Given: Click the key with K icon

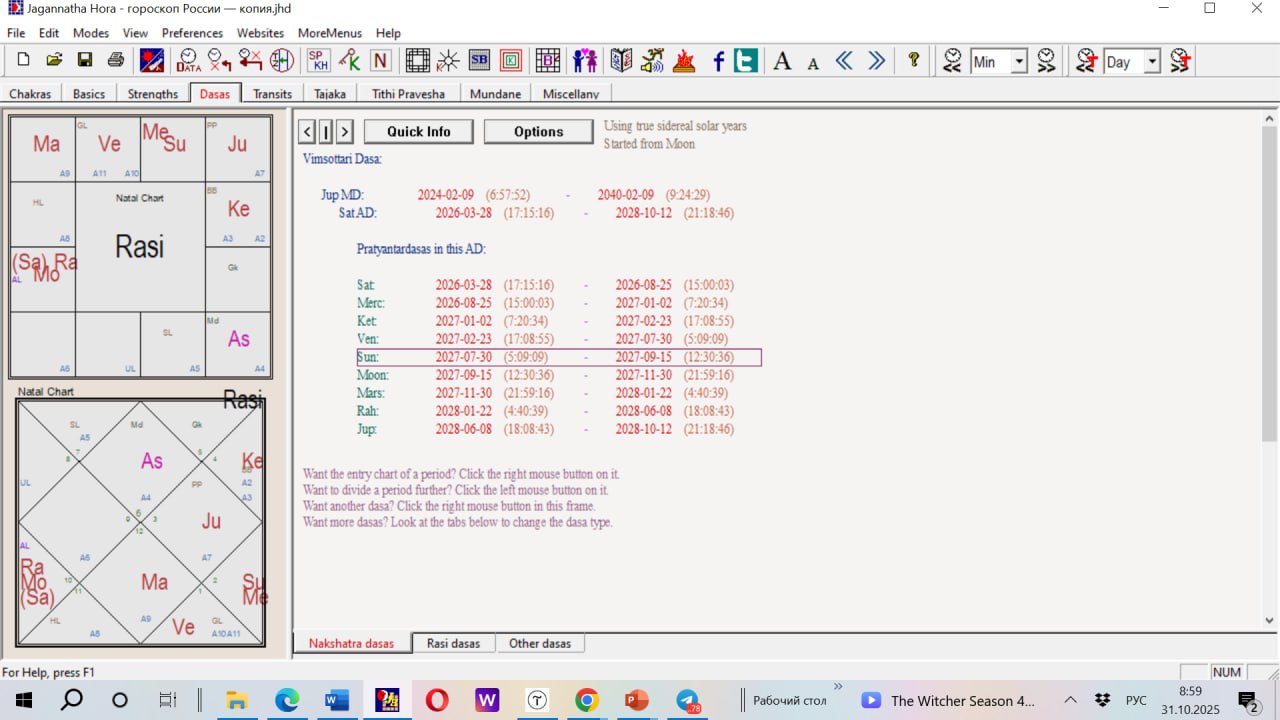Looking at the screenshot, I should 349,61.
